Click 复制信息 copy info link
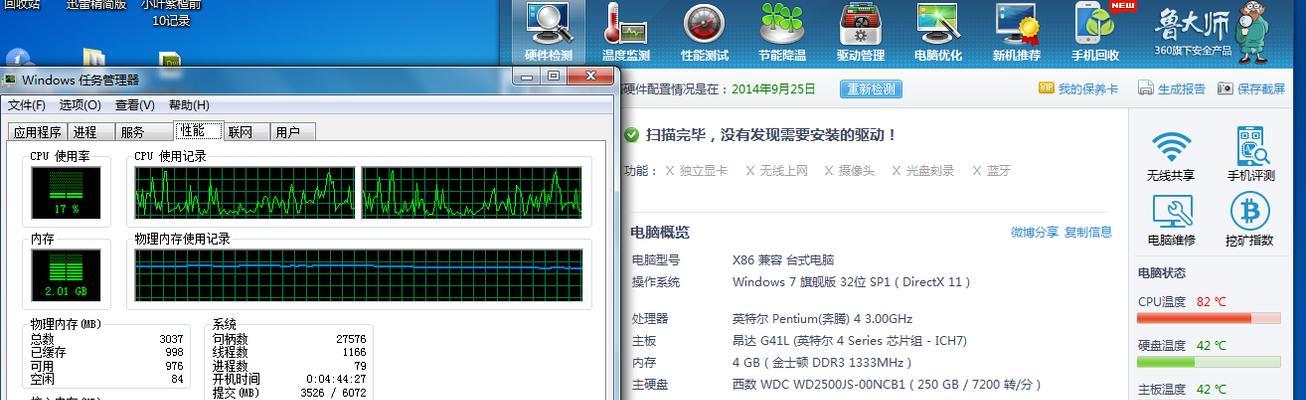This screenshot has height=400, width=1306. click(1088, 232)
